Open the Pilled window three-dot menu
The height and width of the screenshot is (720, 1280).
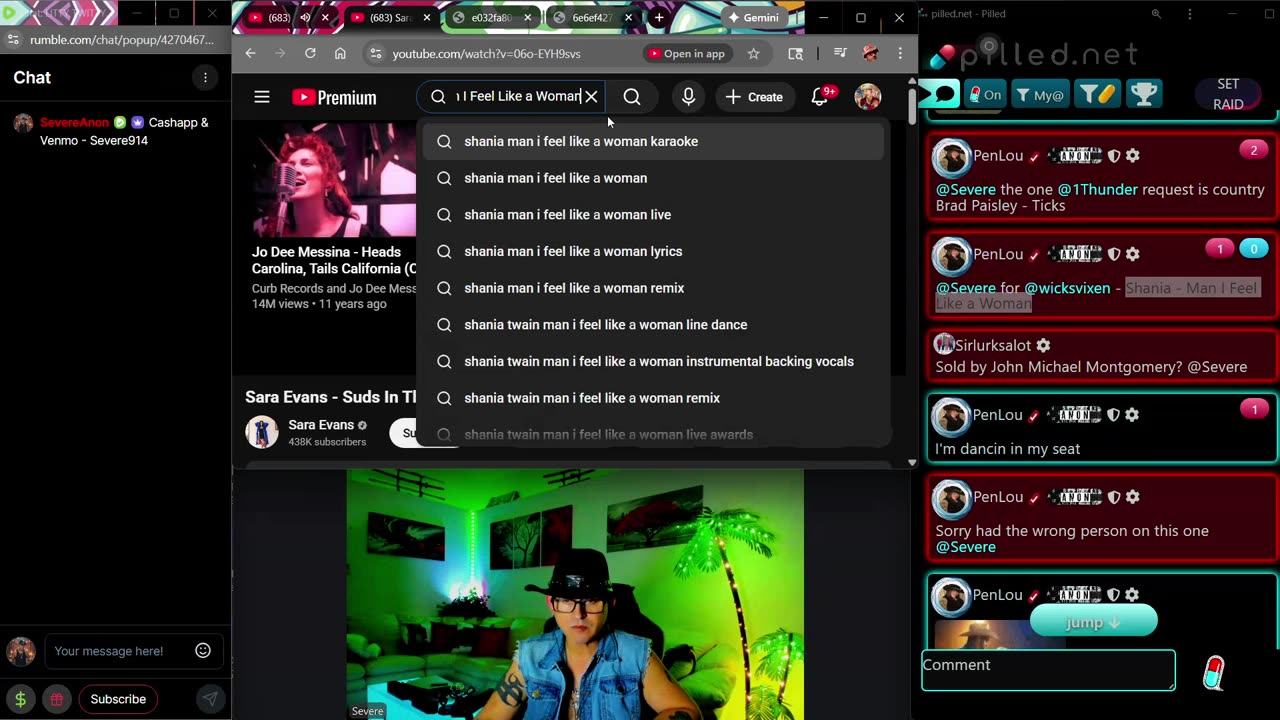tap(1189, 14)
